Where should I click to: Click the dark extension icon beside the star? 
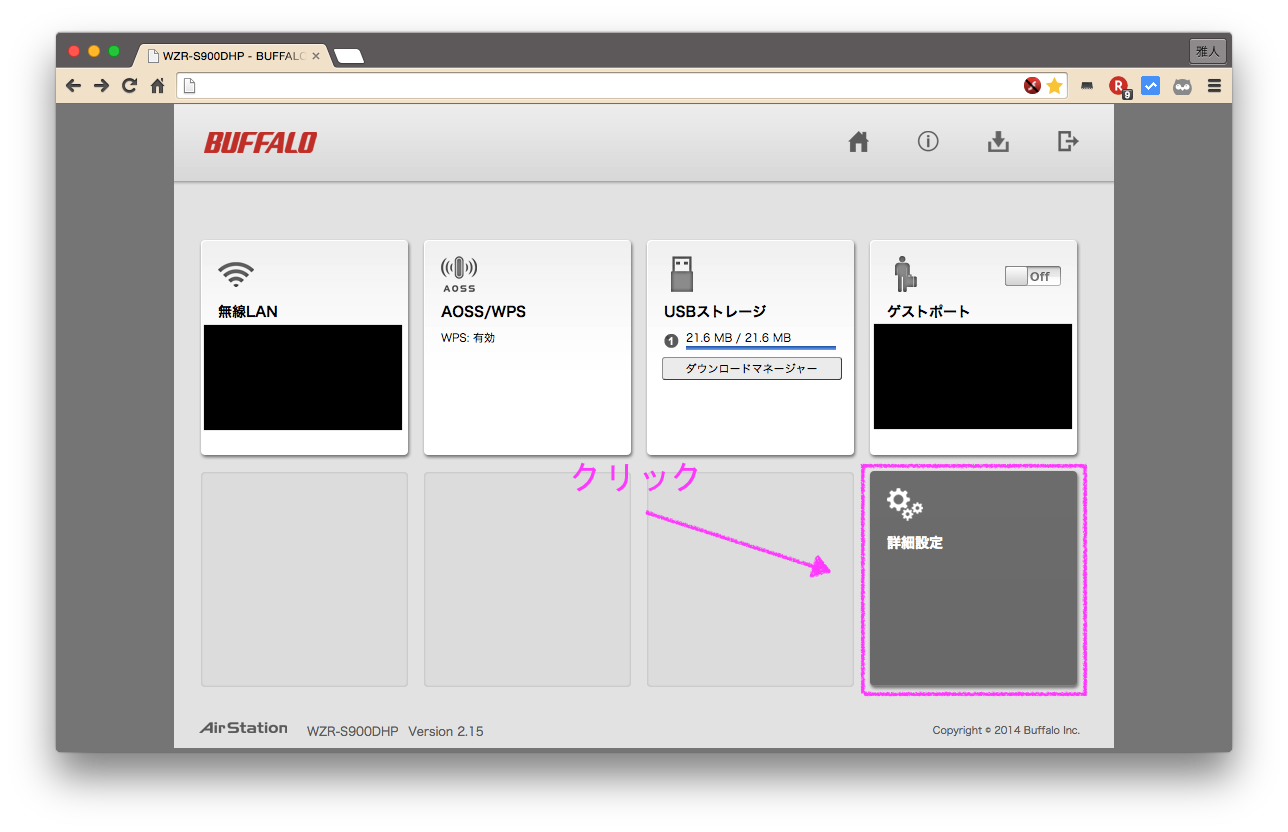(x=1086, y=87)
